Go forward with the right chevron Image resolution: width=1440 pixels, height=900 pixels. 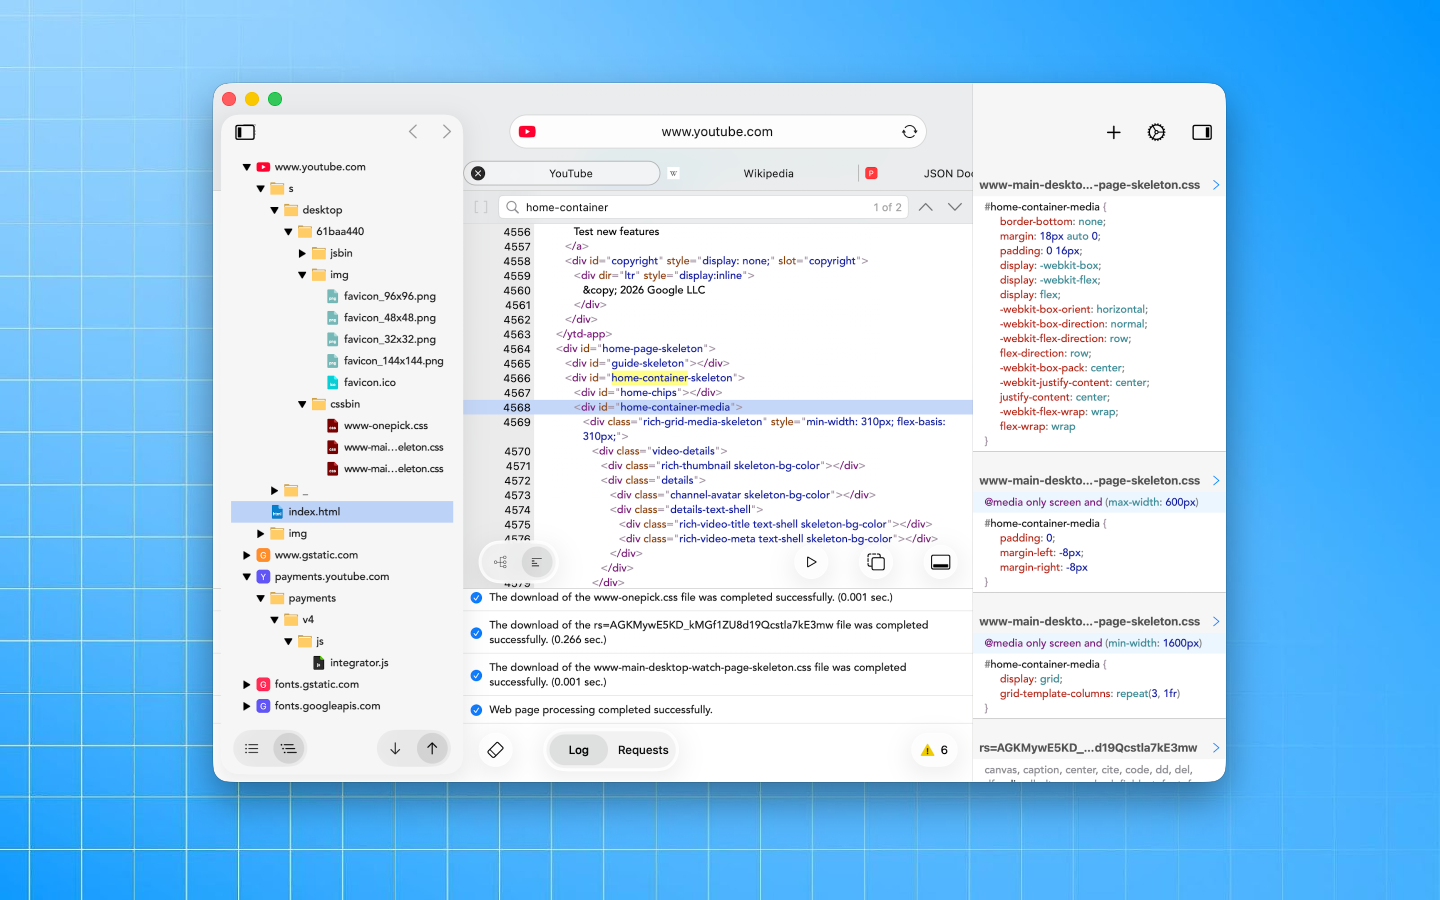pos(446,132)
